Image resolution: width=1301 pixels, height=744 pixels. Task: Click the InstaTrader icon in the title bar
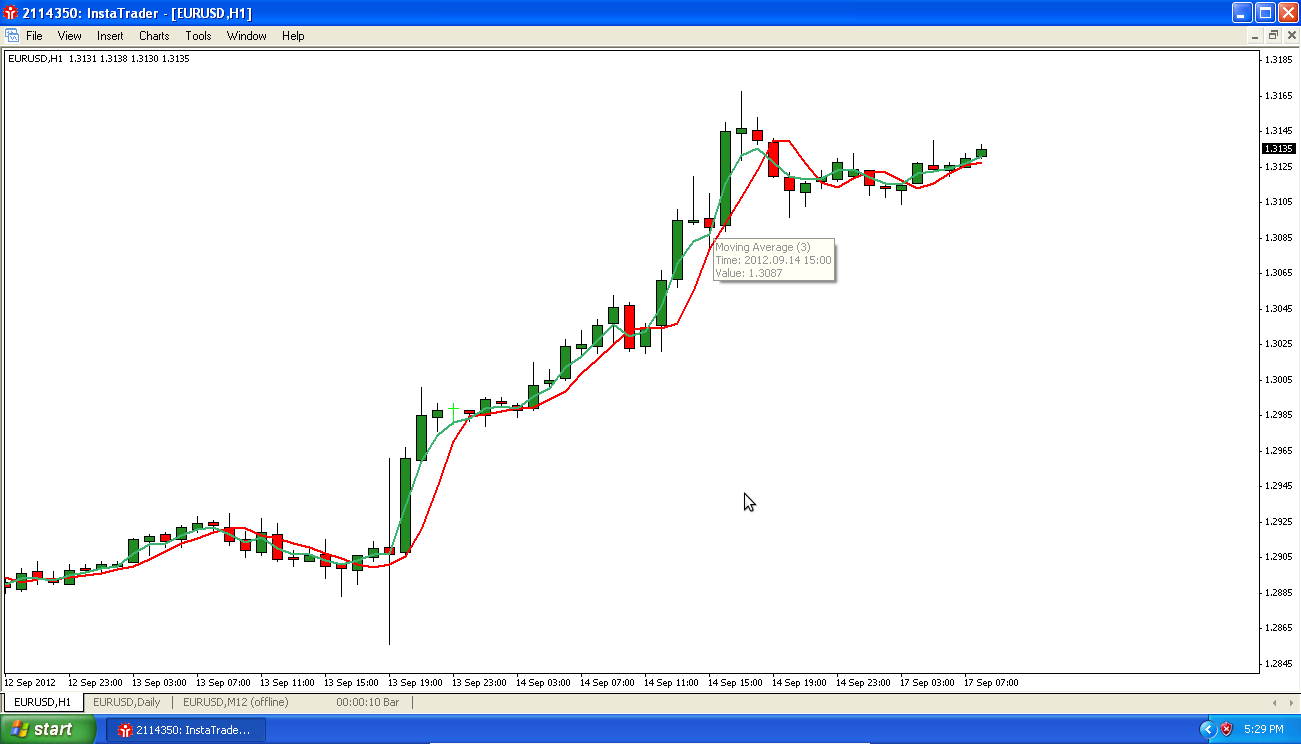[x=11, y=13]
